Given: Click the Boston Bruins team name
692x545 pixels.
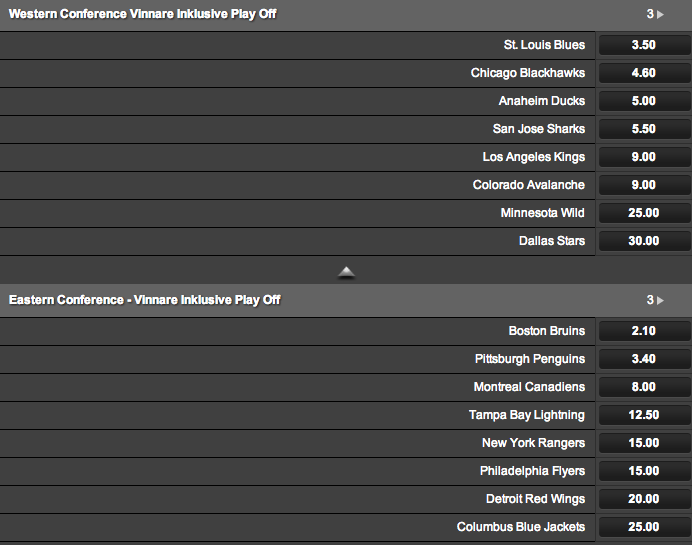Looking at the screenshot, I should point(546,331).
